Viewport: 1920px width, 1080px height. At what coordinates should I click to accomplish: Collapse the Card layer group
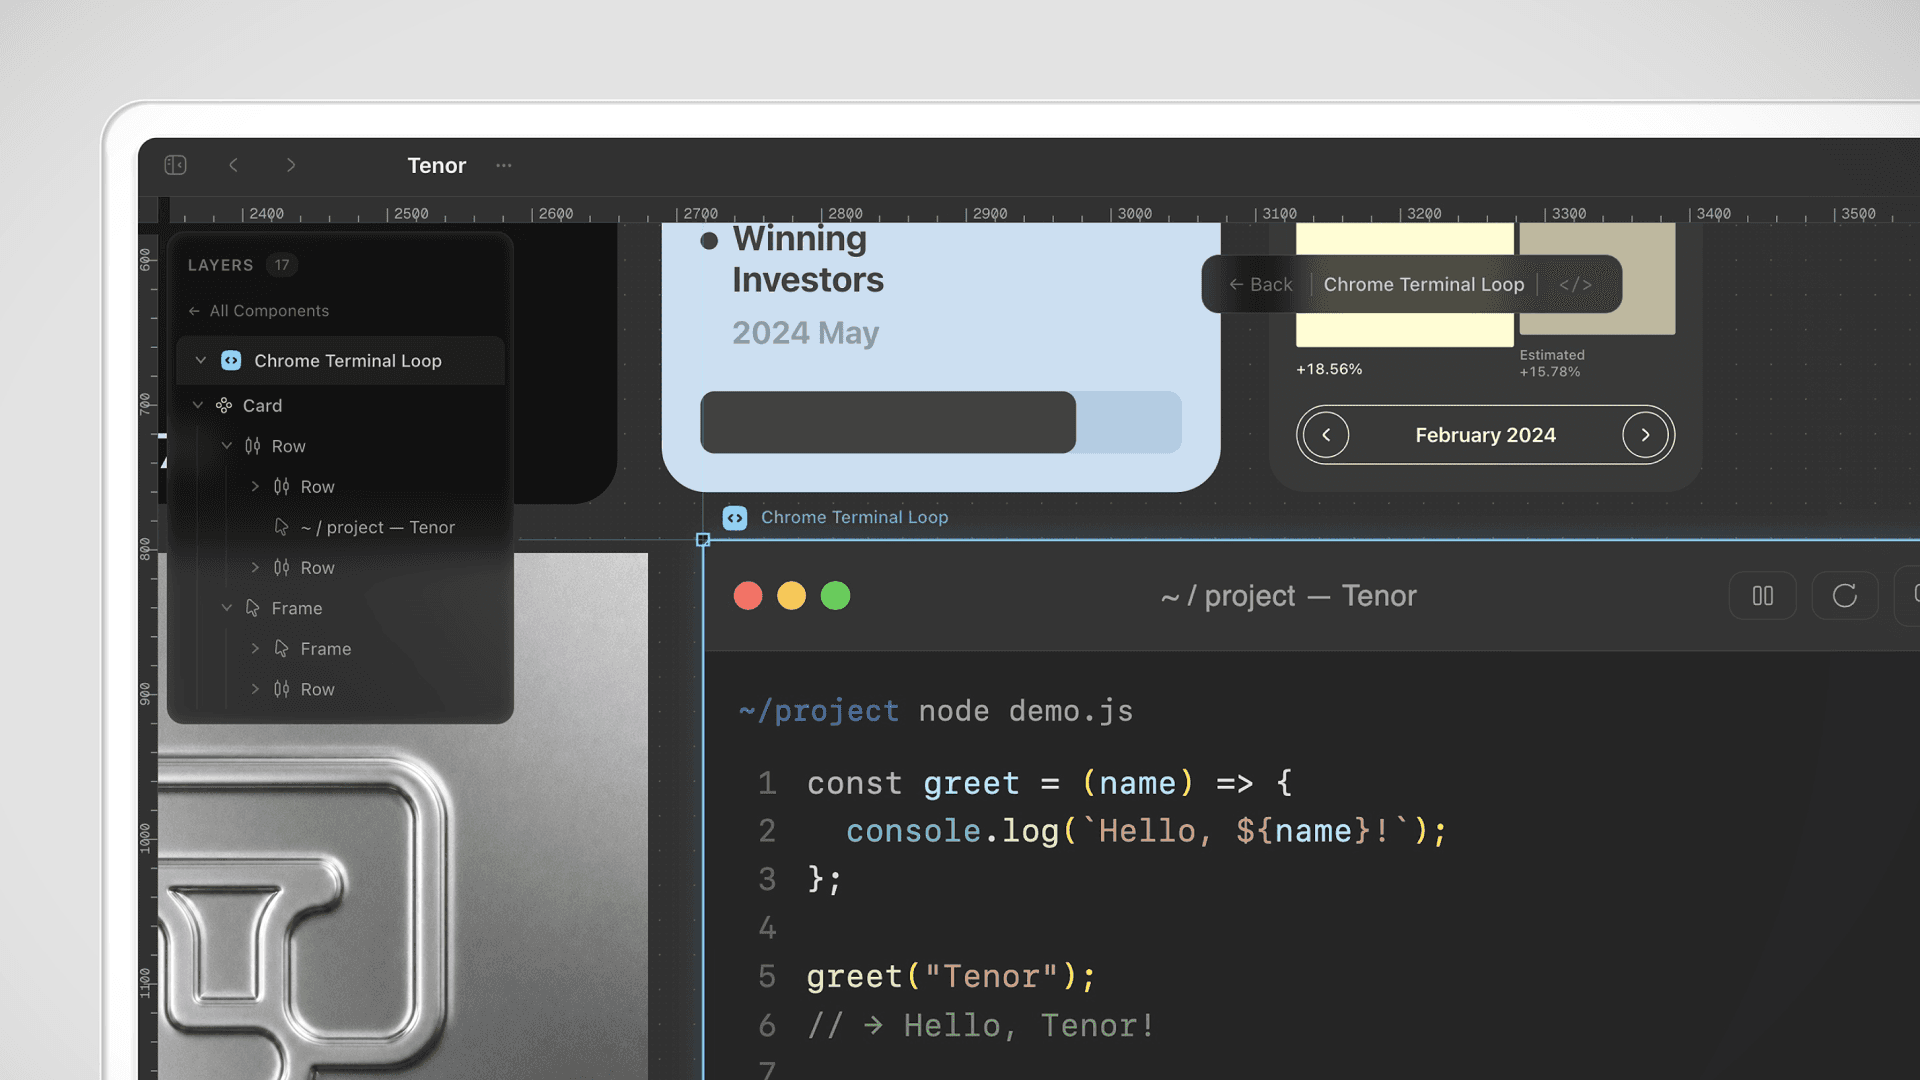(x=198, y=405)
